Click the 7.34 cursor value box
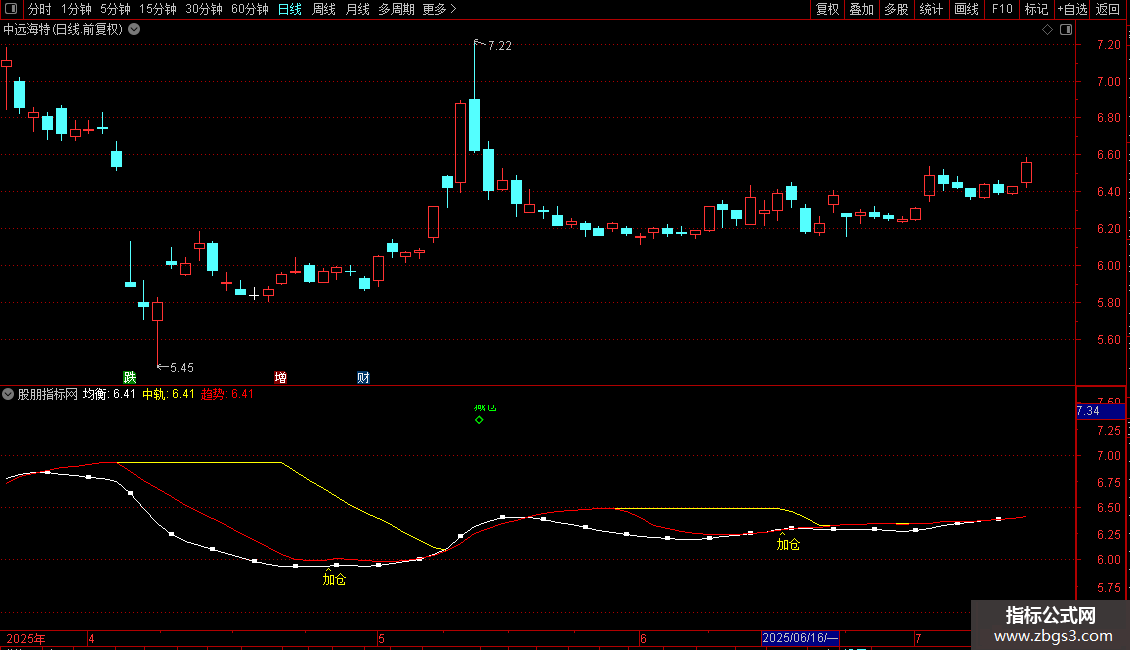Image resolution: width=1130 pixels, height=650 pixels. tap(1100, 411)
